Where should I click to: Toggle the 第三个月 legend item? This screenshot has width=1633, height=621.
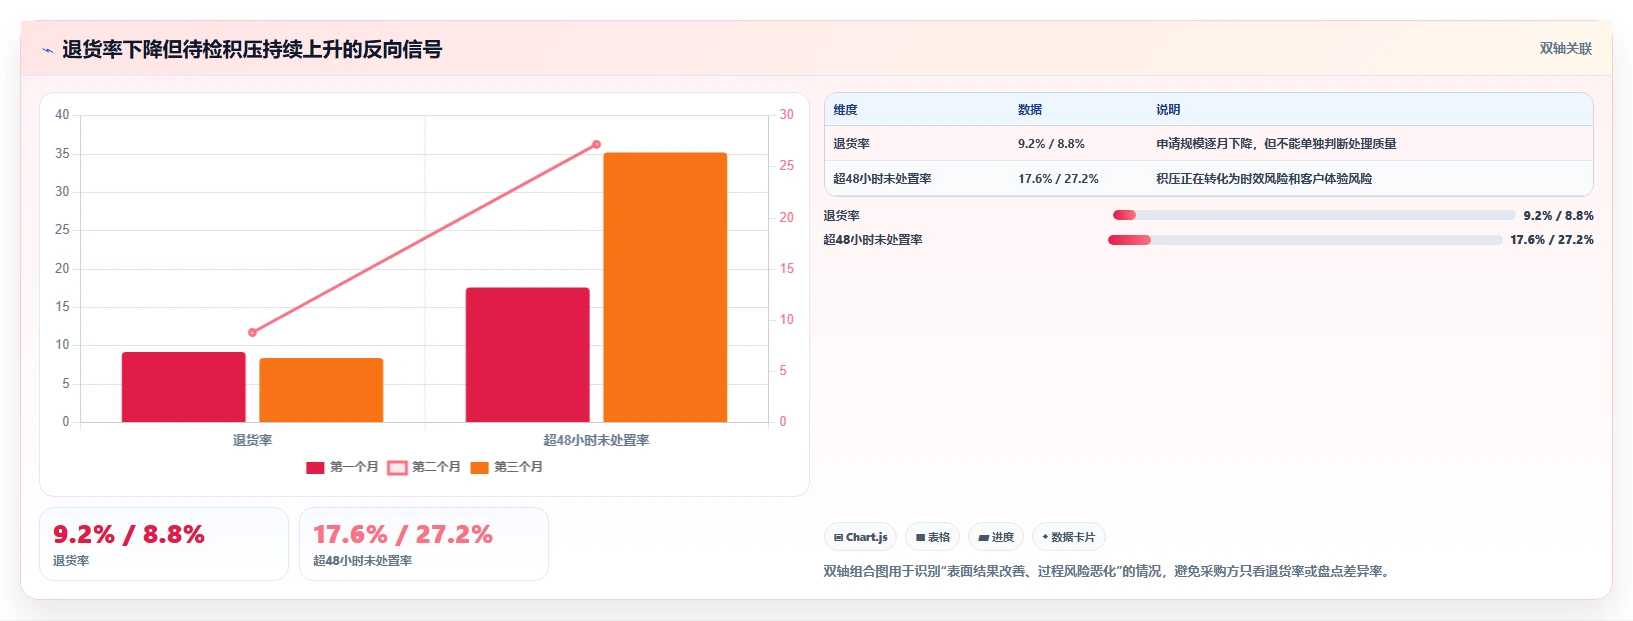coord(506,467)
